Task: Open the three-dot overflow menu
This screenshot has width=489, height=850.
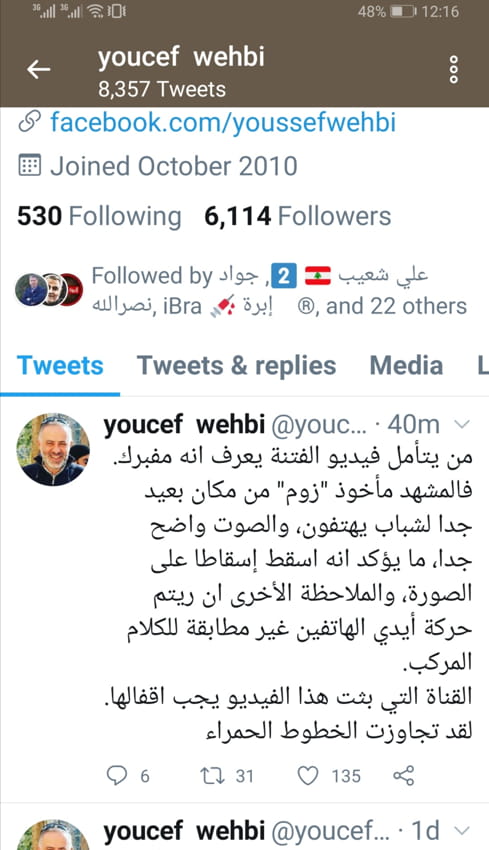Action: pos(454,70)
